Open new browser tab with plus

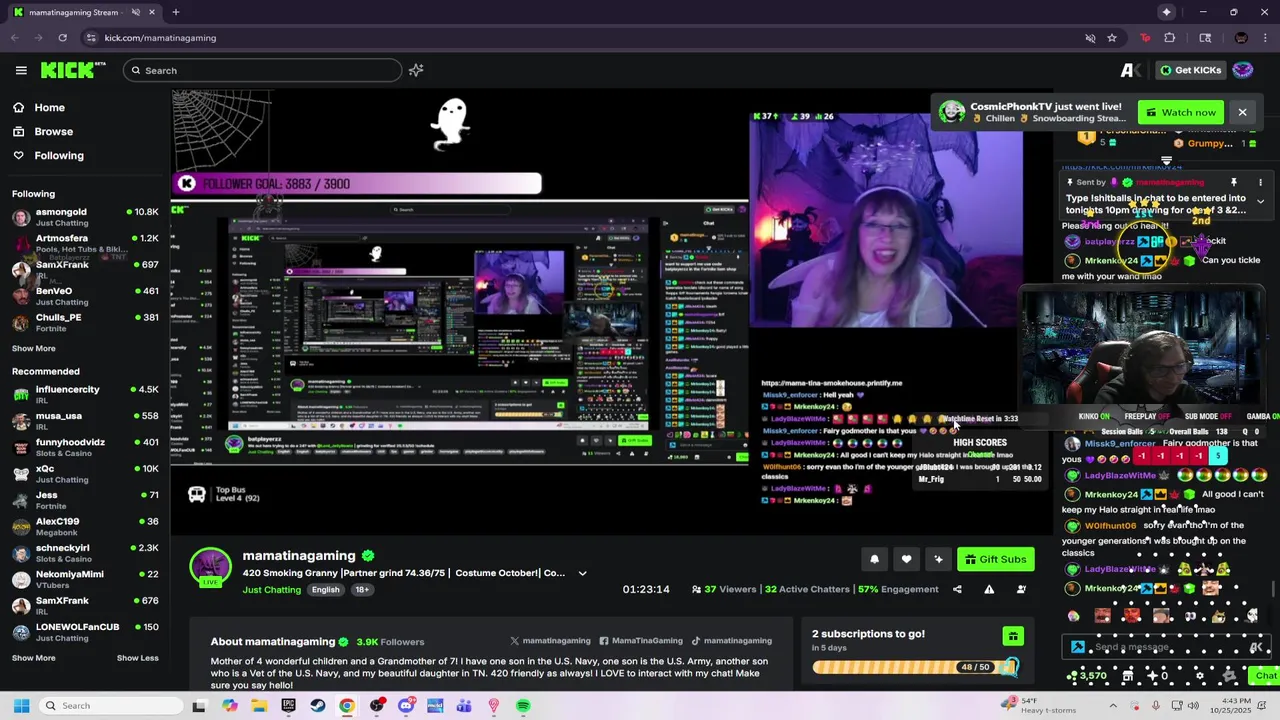175,12
